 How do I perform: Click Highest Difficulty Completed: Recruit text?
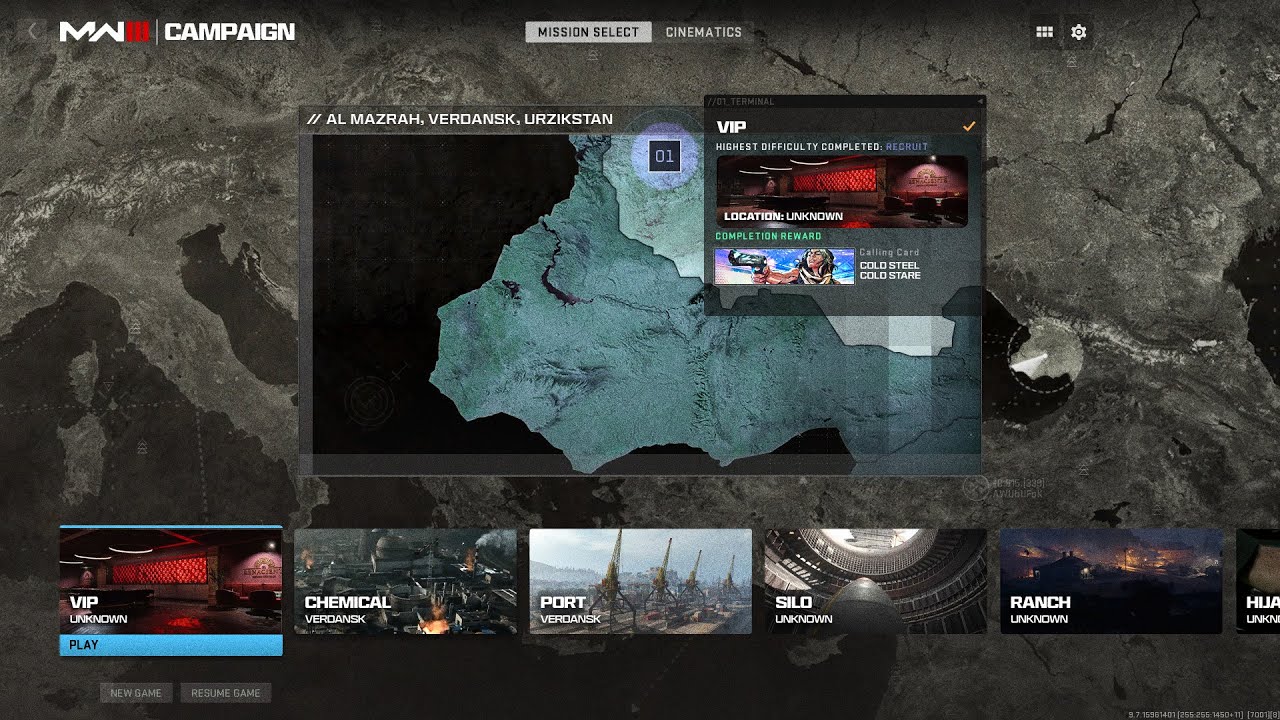pos(822,147)
